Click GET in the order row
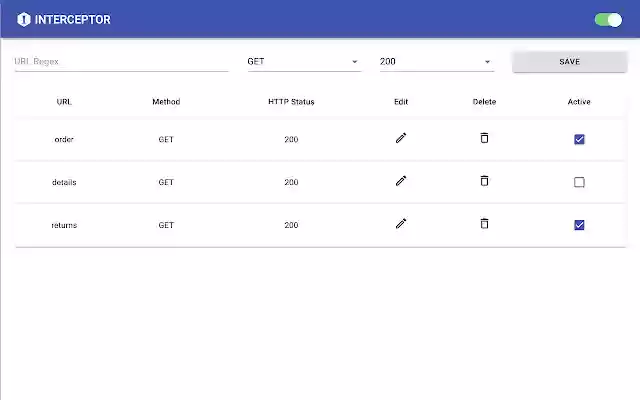The height and width of the screenshot is (400, 640). 166,139
